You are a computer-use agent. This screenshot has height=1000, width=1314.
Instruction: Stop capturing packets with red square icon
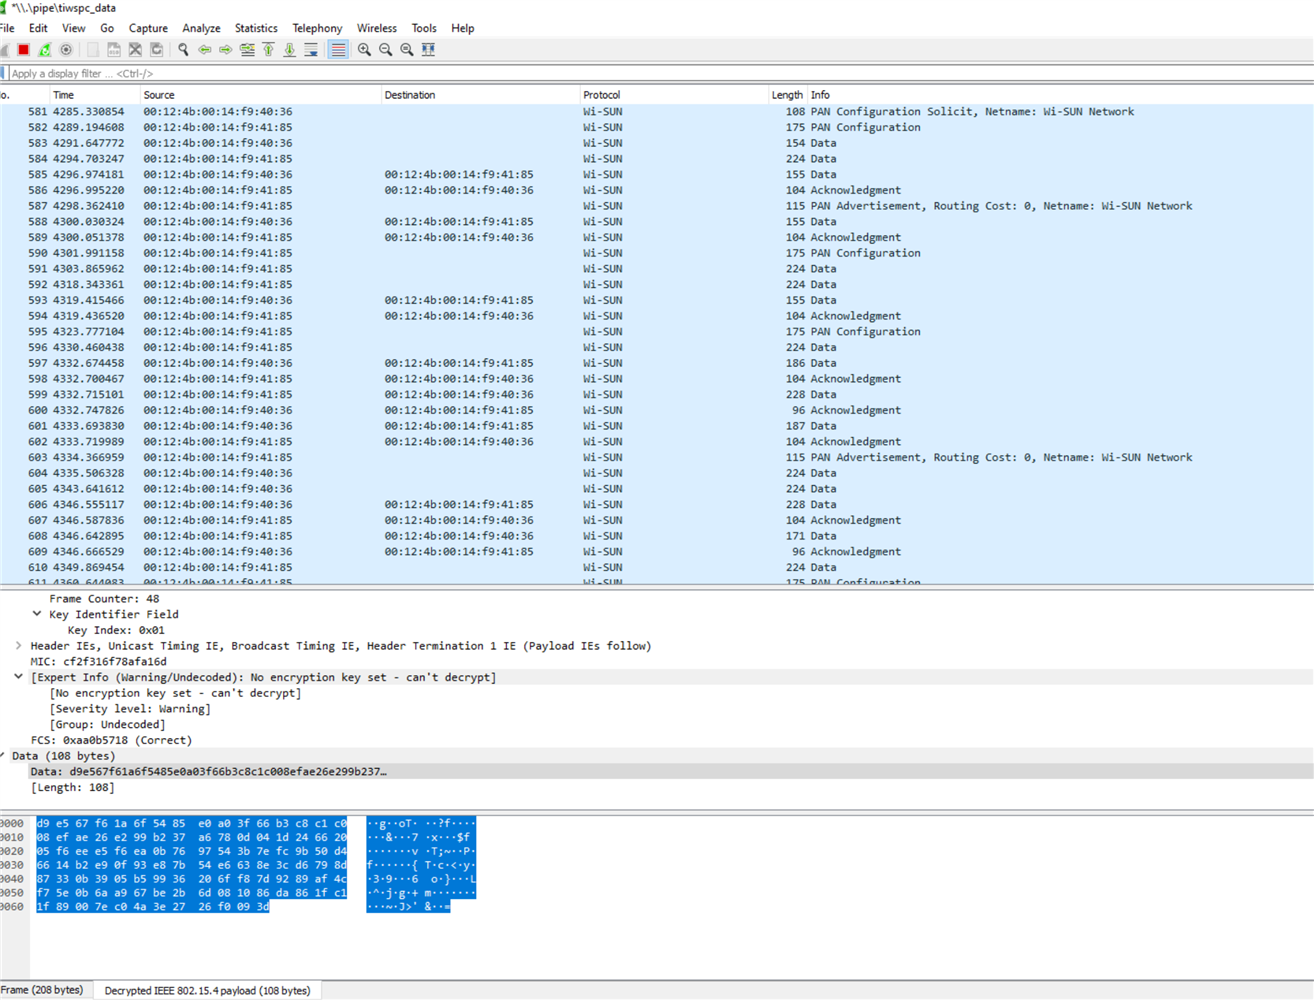click(x=23, y=50)
